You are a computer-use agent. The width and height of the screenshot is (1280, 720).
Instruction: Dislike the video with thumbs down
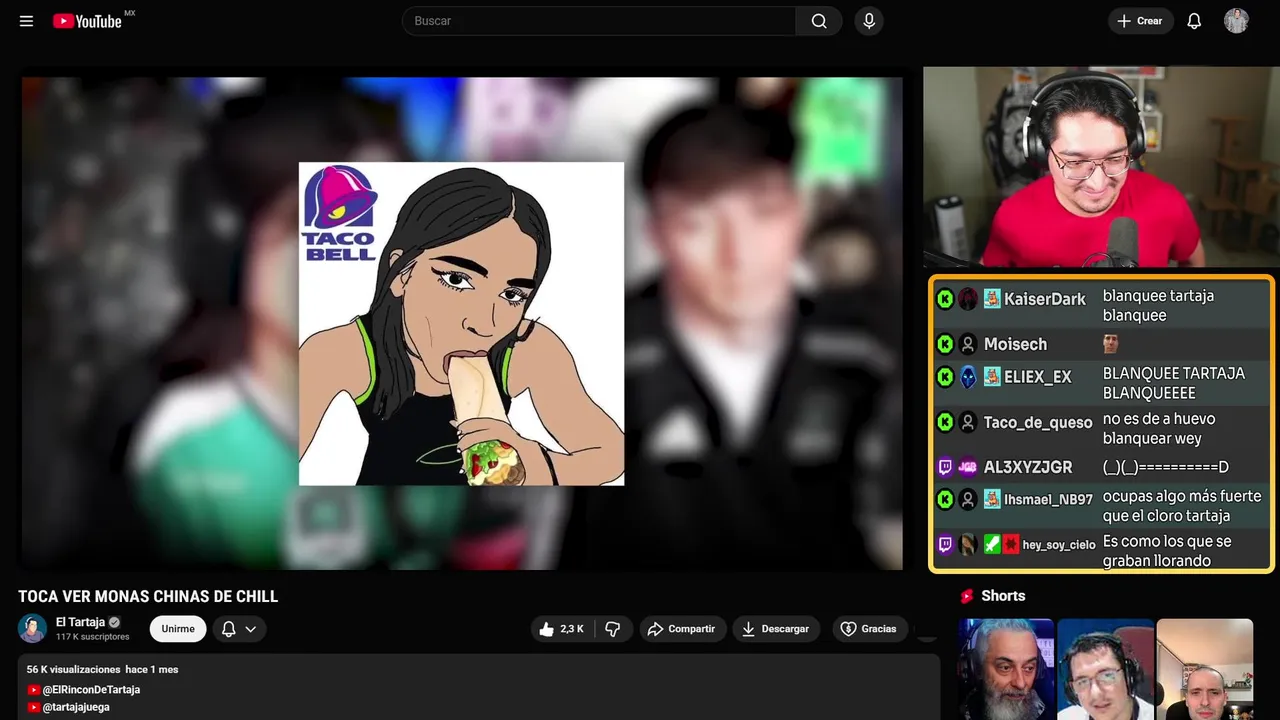pyautogui.click(x=613, y=629)
